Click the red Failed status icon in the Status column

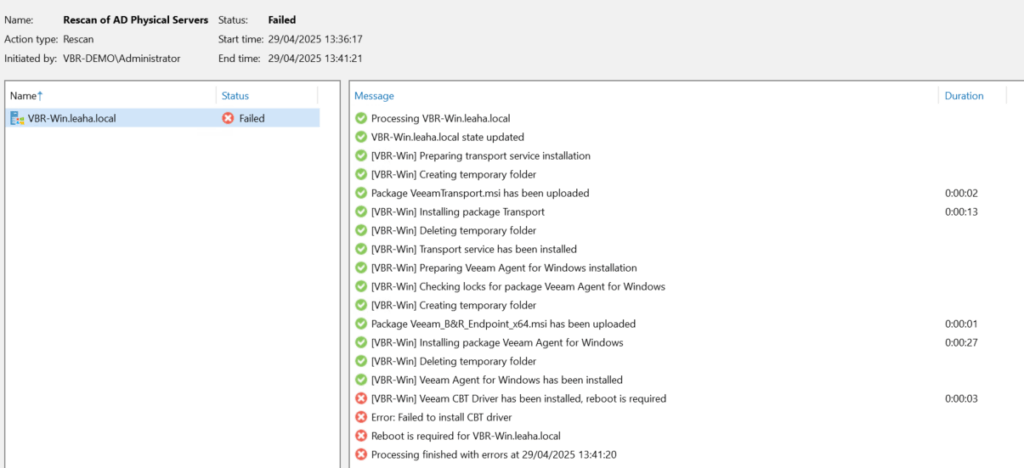coord(228,118)
